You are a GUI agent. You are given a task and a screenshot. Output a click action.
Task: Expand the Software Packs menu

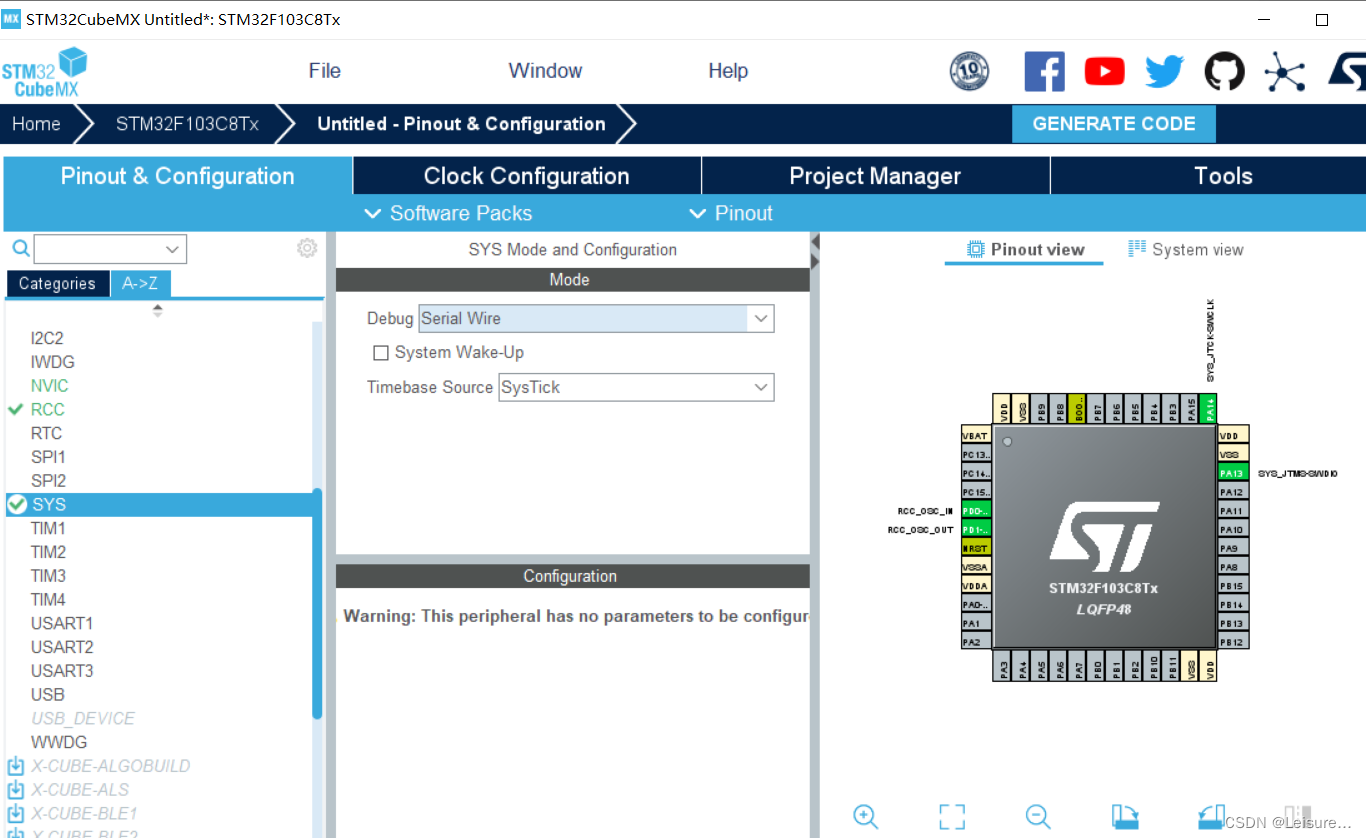(448, 213)
